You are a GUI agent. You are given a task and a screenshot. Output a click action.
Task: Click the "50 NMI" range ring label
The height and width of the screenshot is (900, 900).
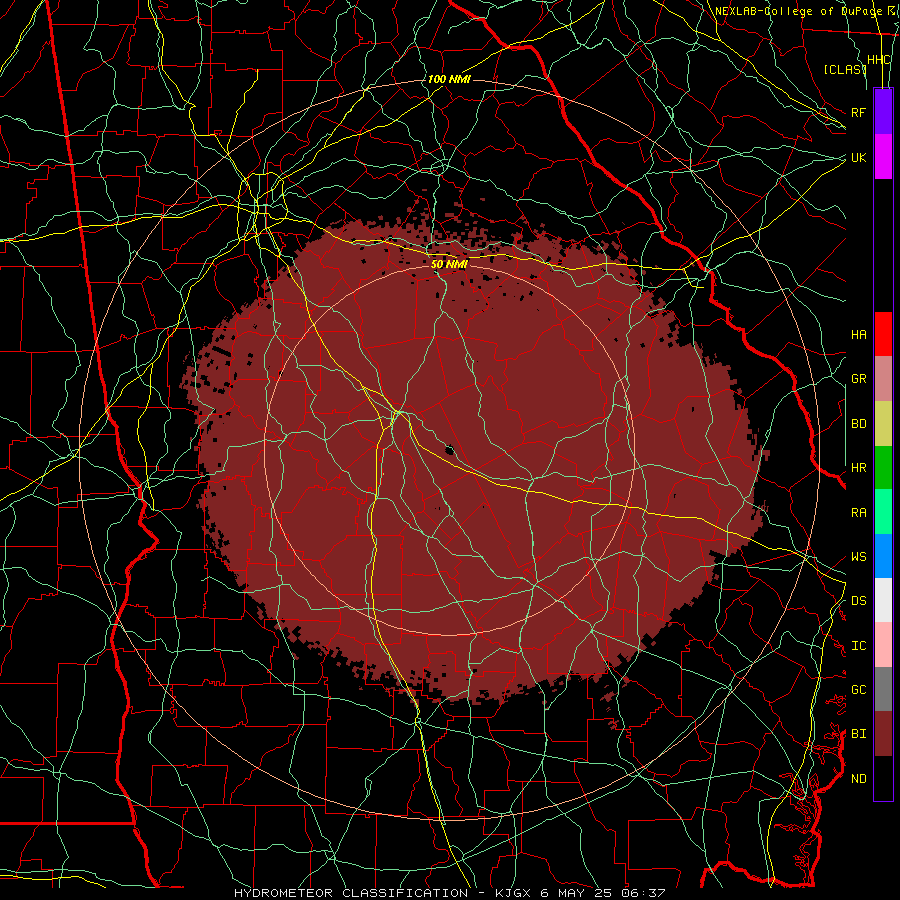coord(449,264)
